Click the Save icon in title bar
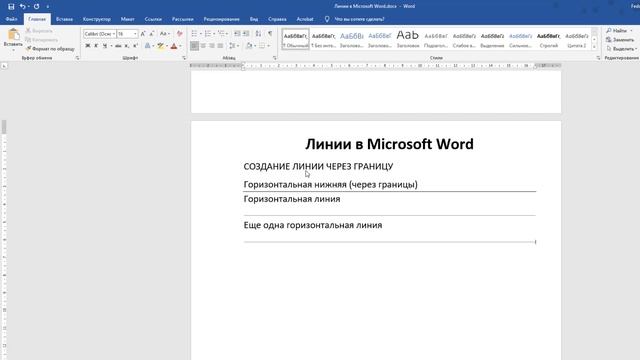This screenshot has height=360, width=640. (11, 7)
